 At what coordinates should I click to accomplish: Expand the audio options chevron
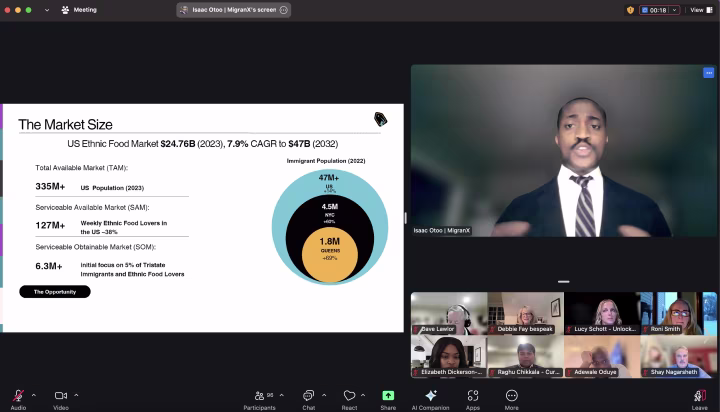click(34, 395)
